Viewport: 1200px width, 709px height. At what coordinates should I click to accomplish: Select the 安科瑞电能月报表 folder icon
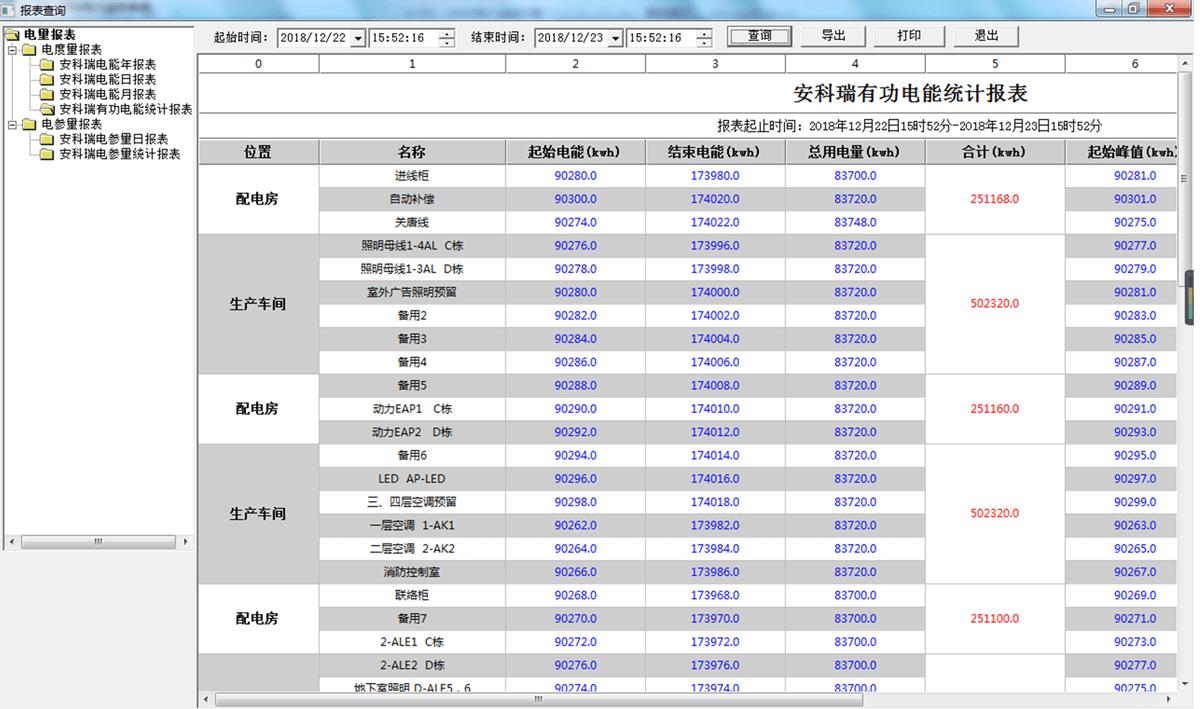pos(46,94)
